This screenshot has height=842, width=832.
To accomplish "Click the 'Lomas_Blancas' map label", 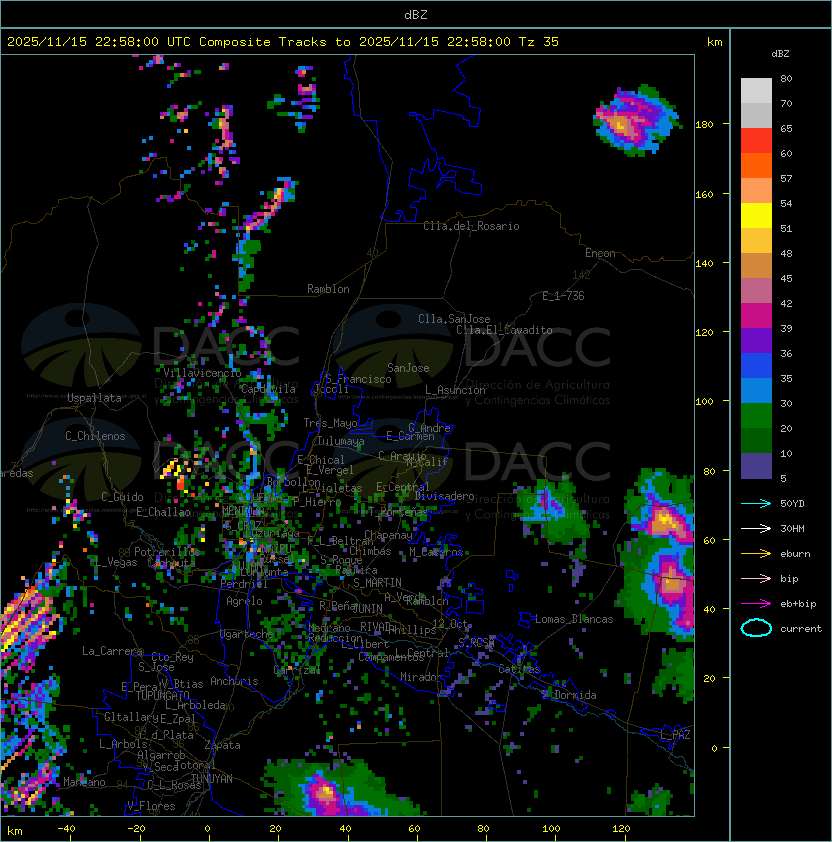I will [574, 619].
